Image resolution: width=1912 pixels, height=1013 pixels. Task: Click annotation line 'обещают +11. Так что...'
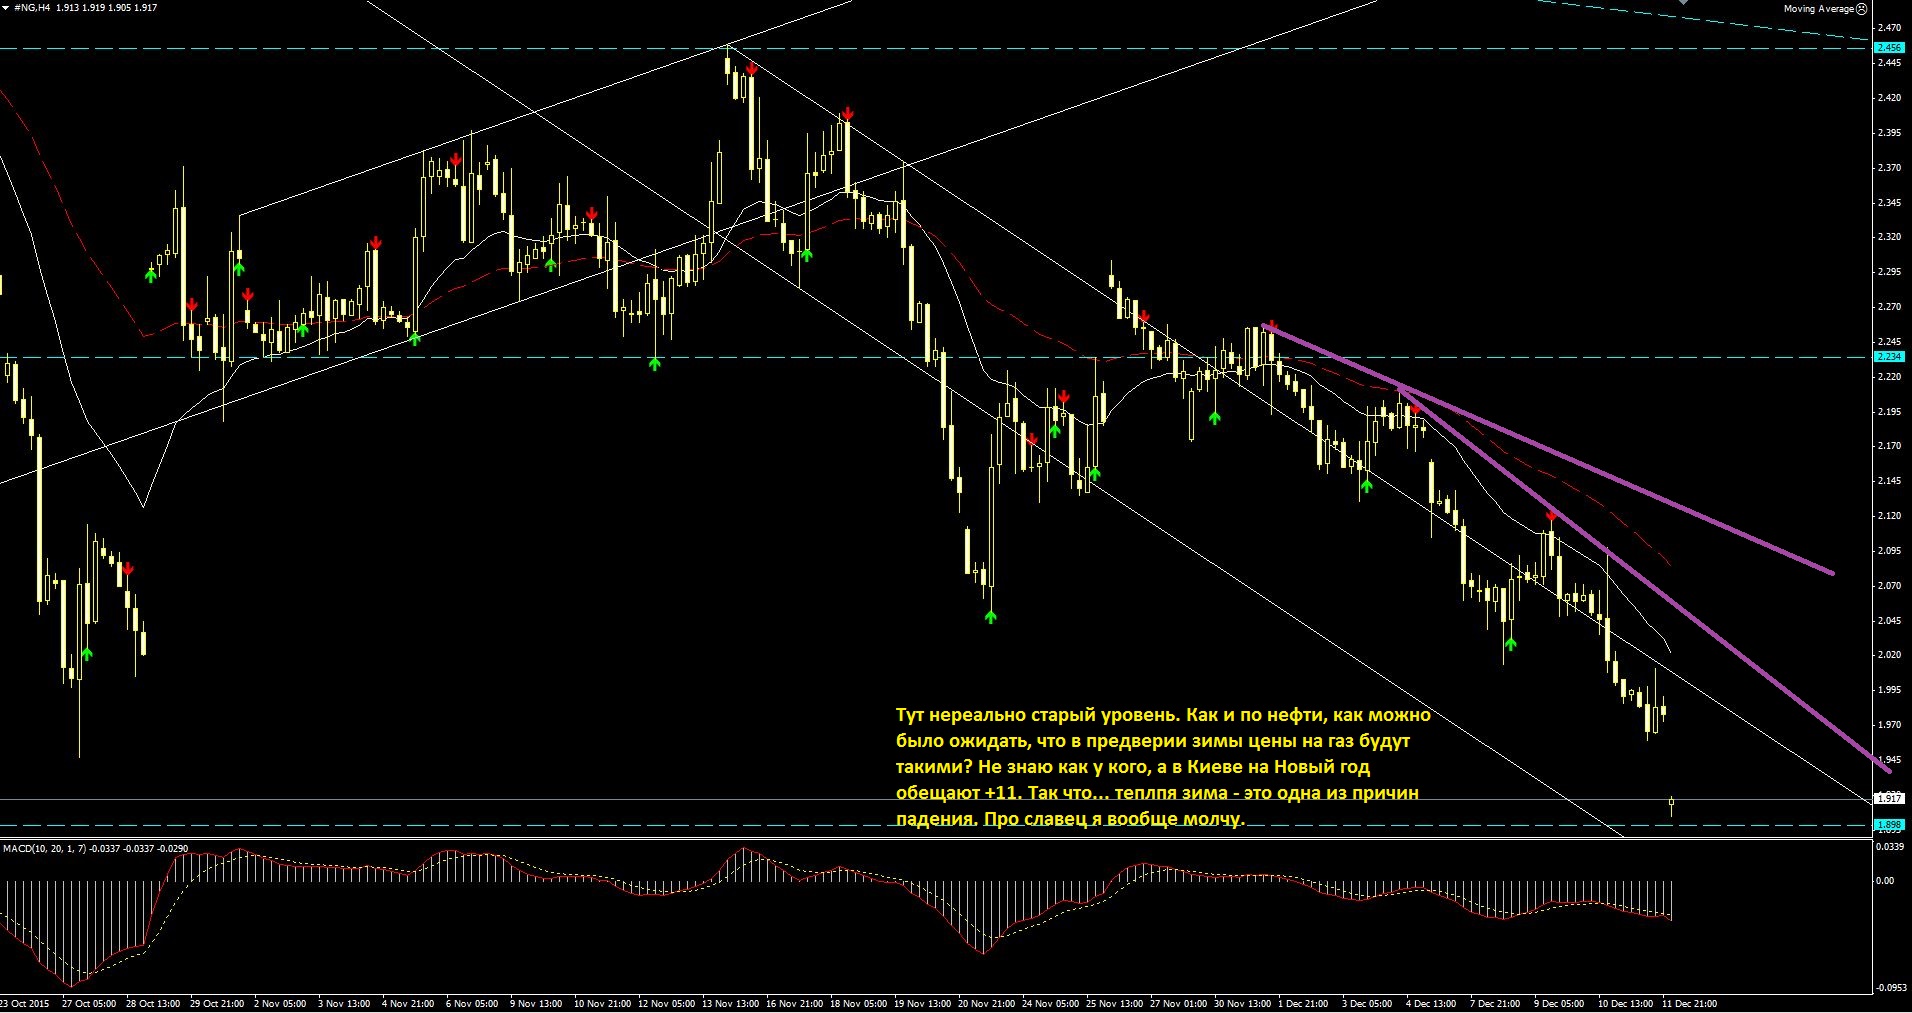[x=1157, y=793]
